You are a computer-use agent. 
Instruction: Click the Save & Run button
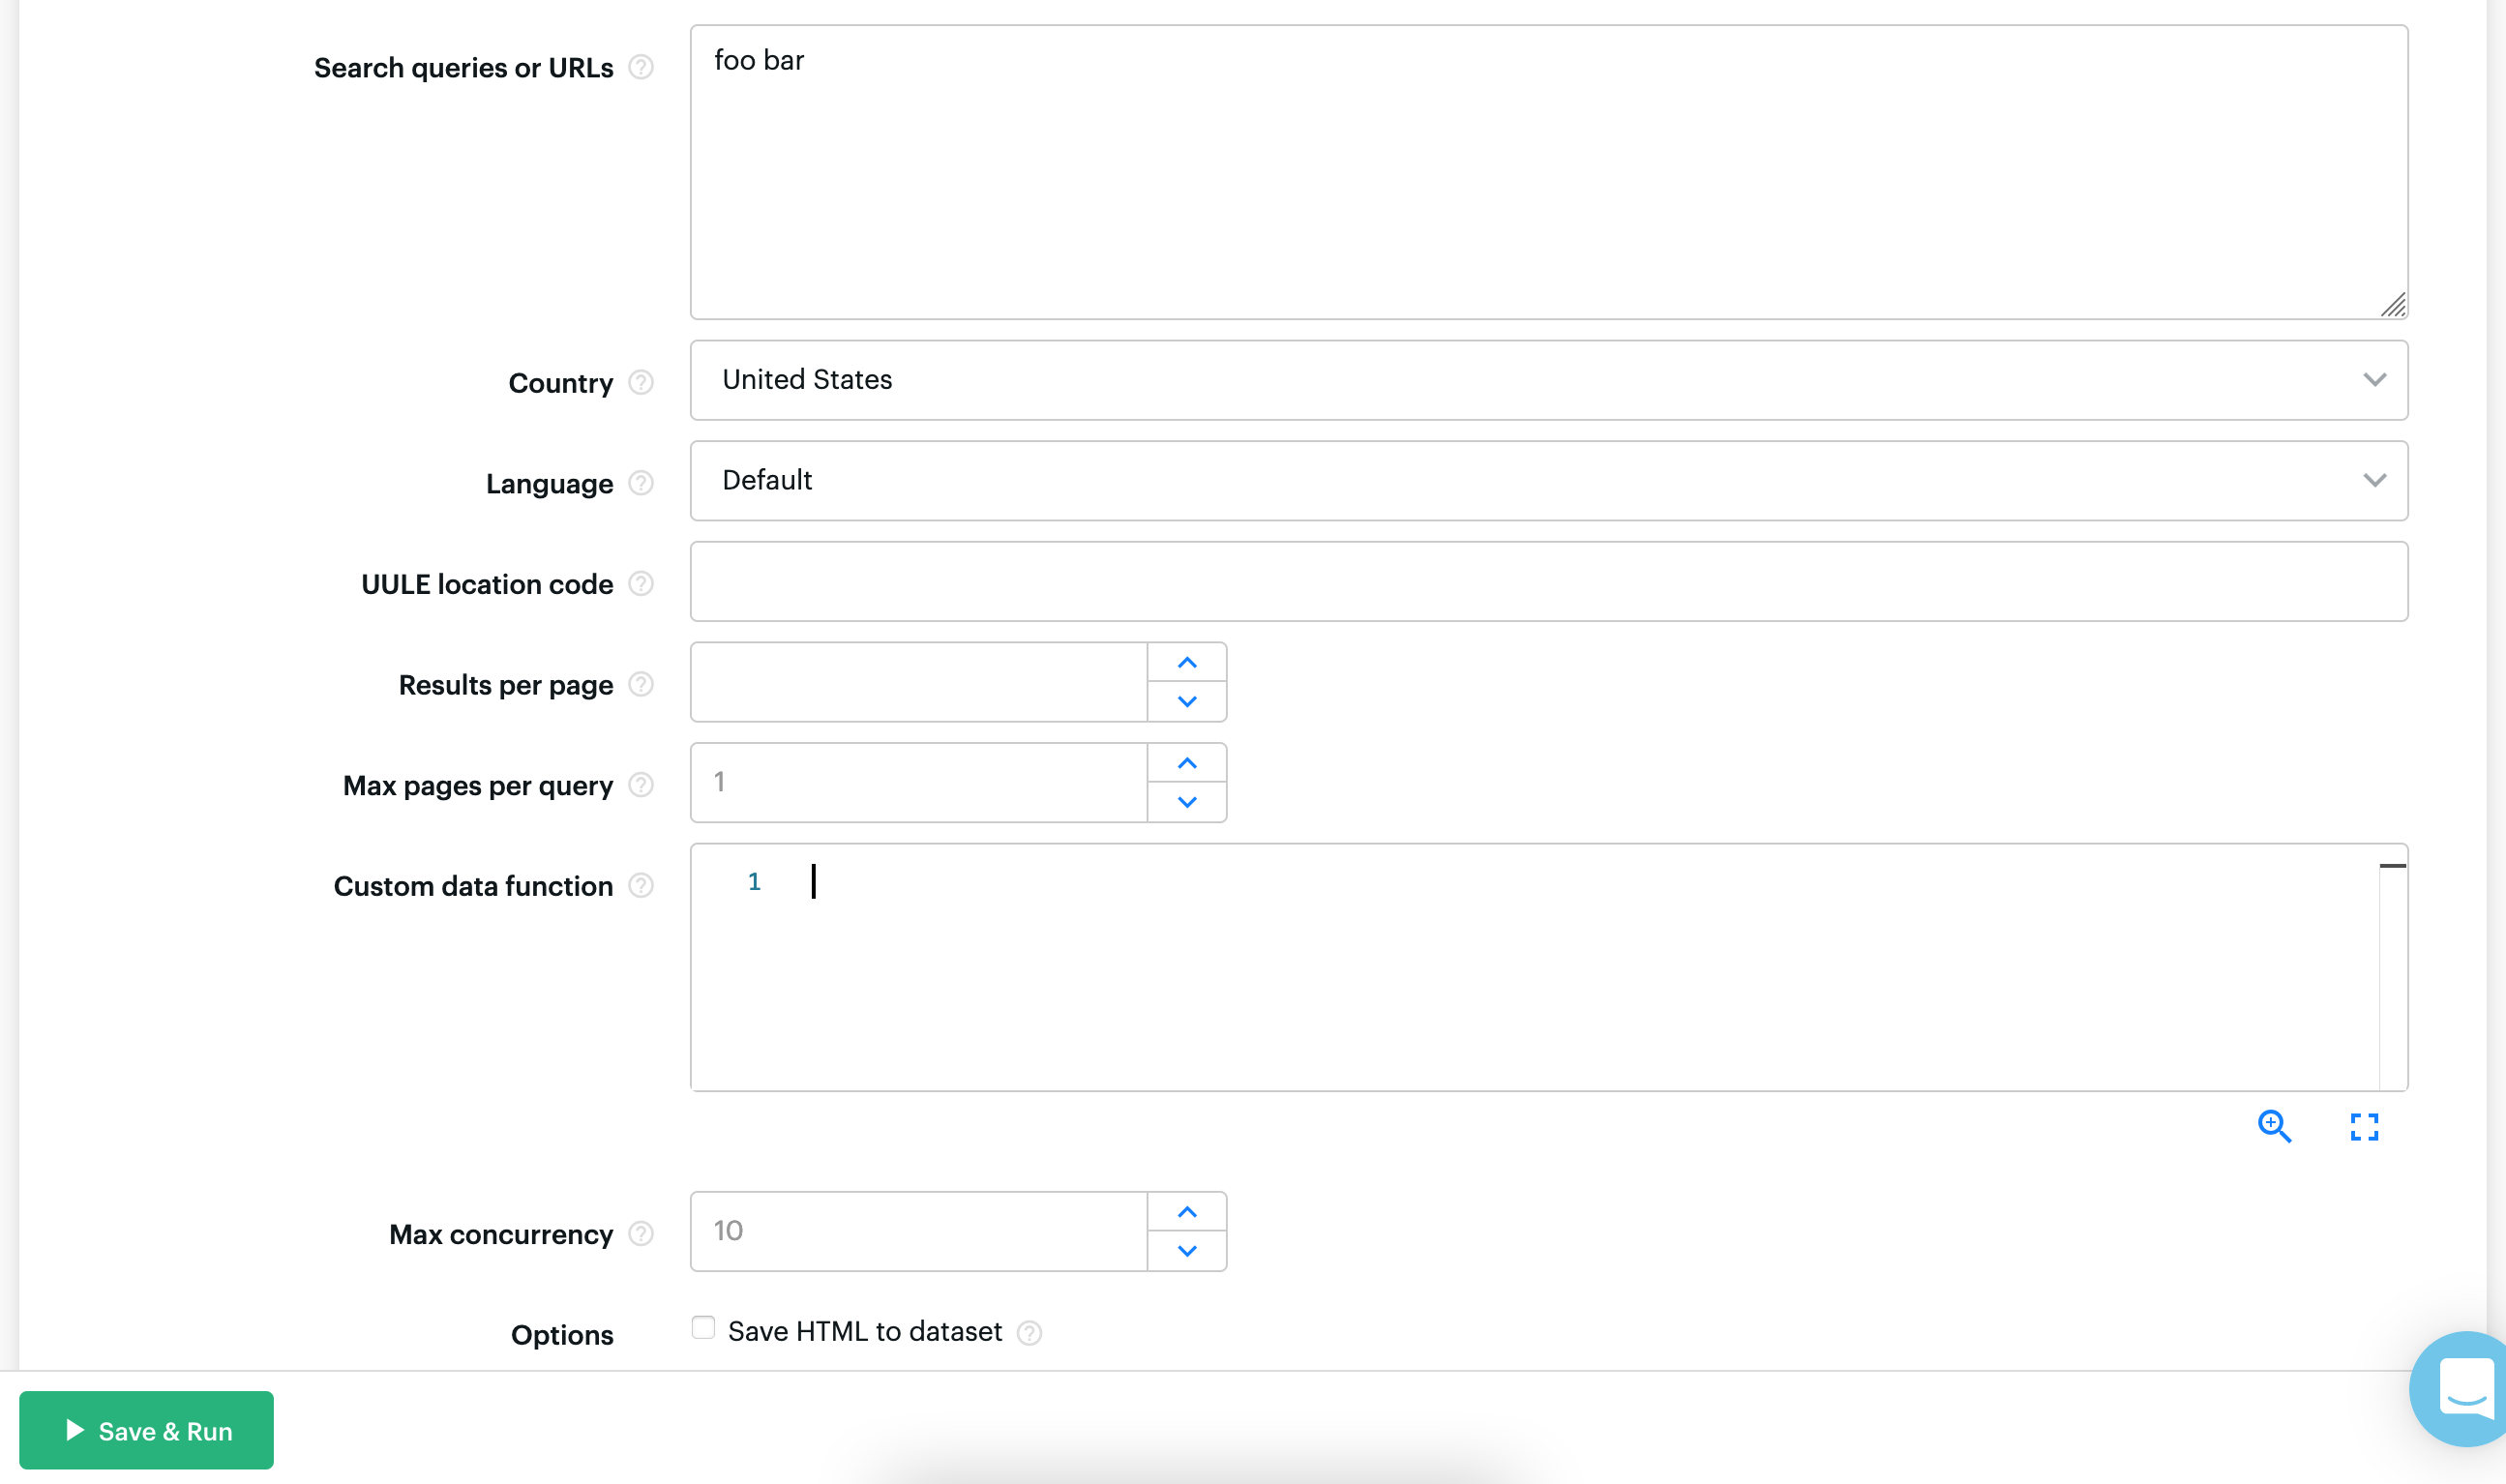[x=146, y=1430]
